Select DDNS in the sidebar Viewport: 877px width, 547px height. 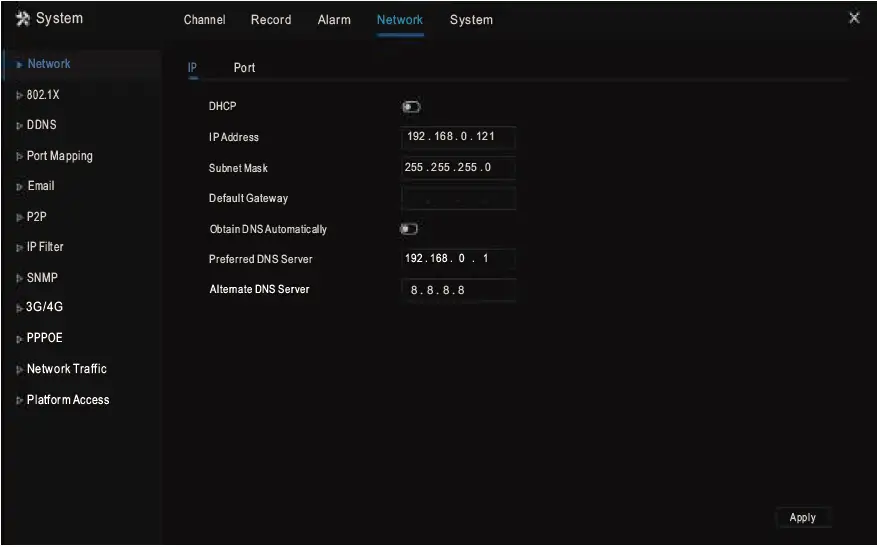coord(41,125)
